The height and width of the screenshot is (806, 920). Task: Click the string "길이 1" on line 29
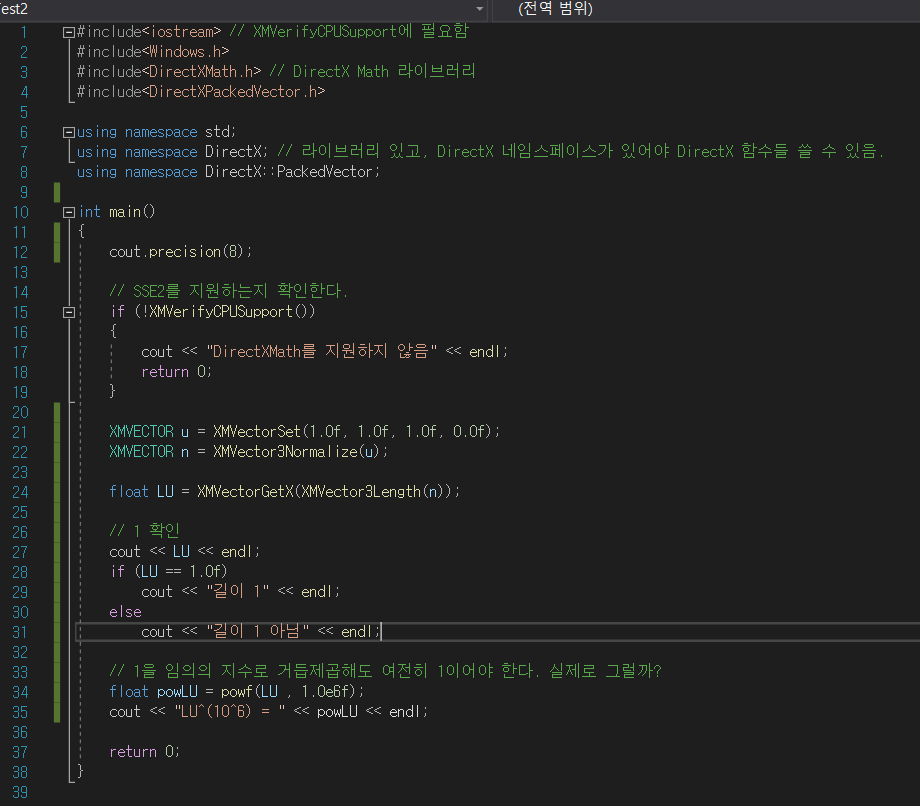pos(238,591)
